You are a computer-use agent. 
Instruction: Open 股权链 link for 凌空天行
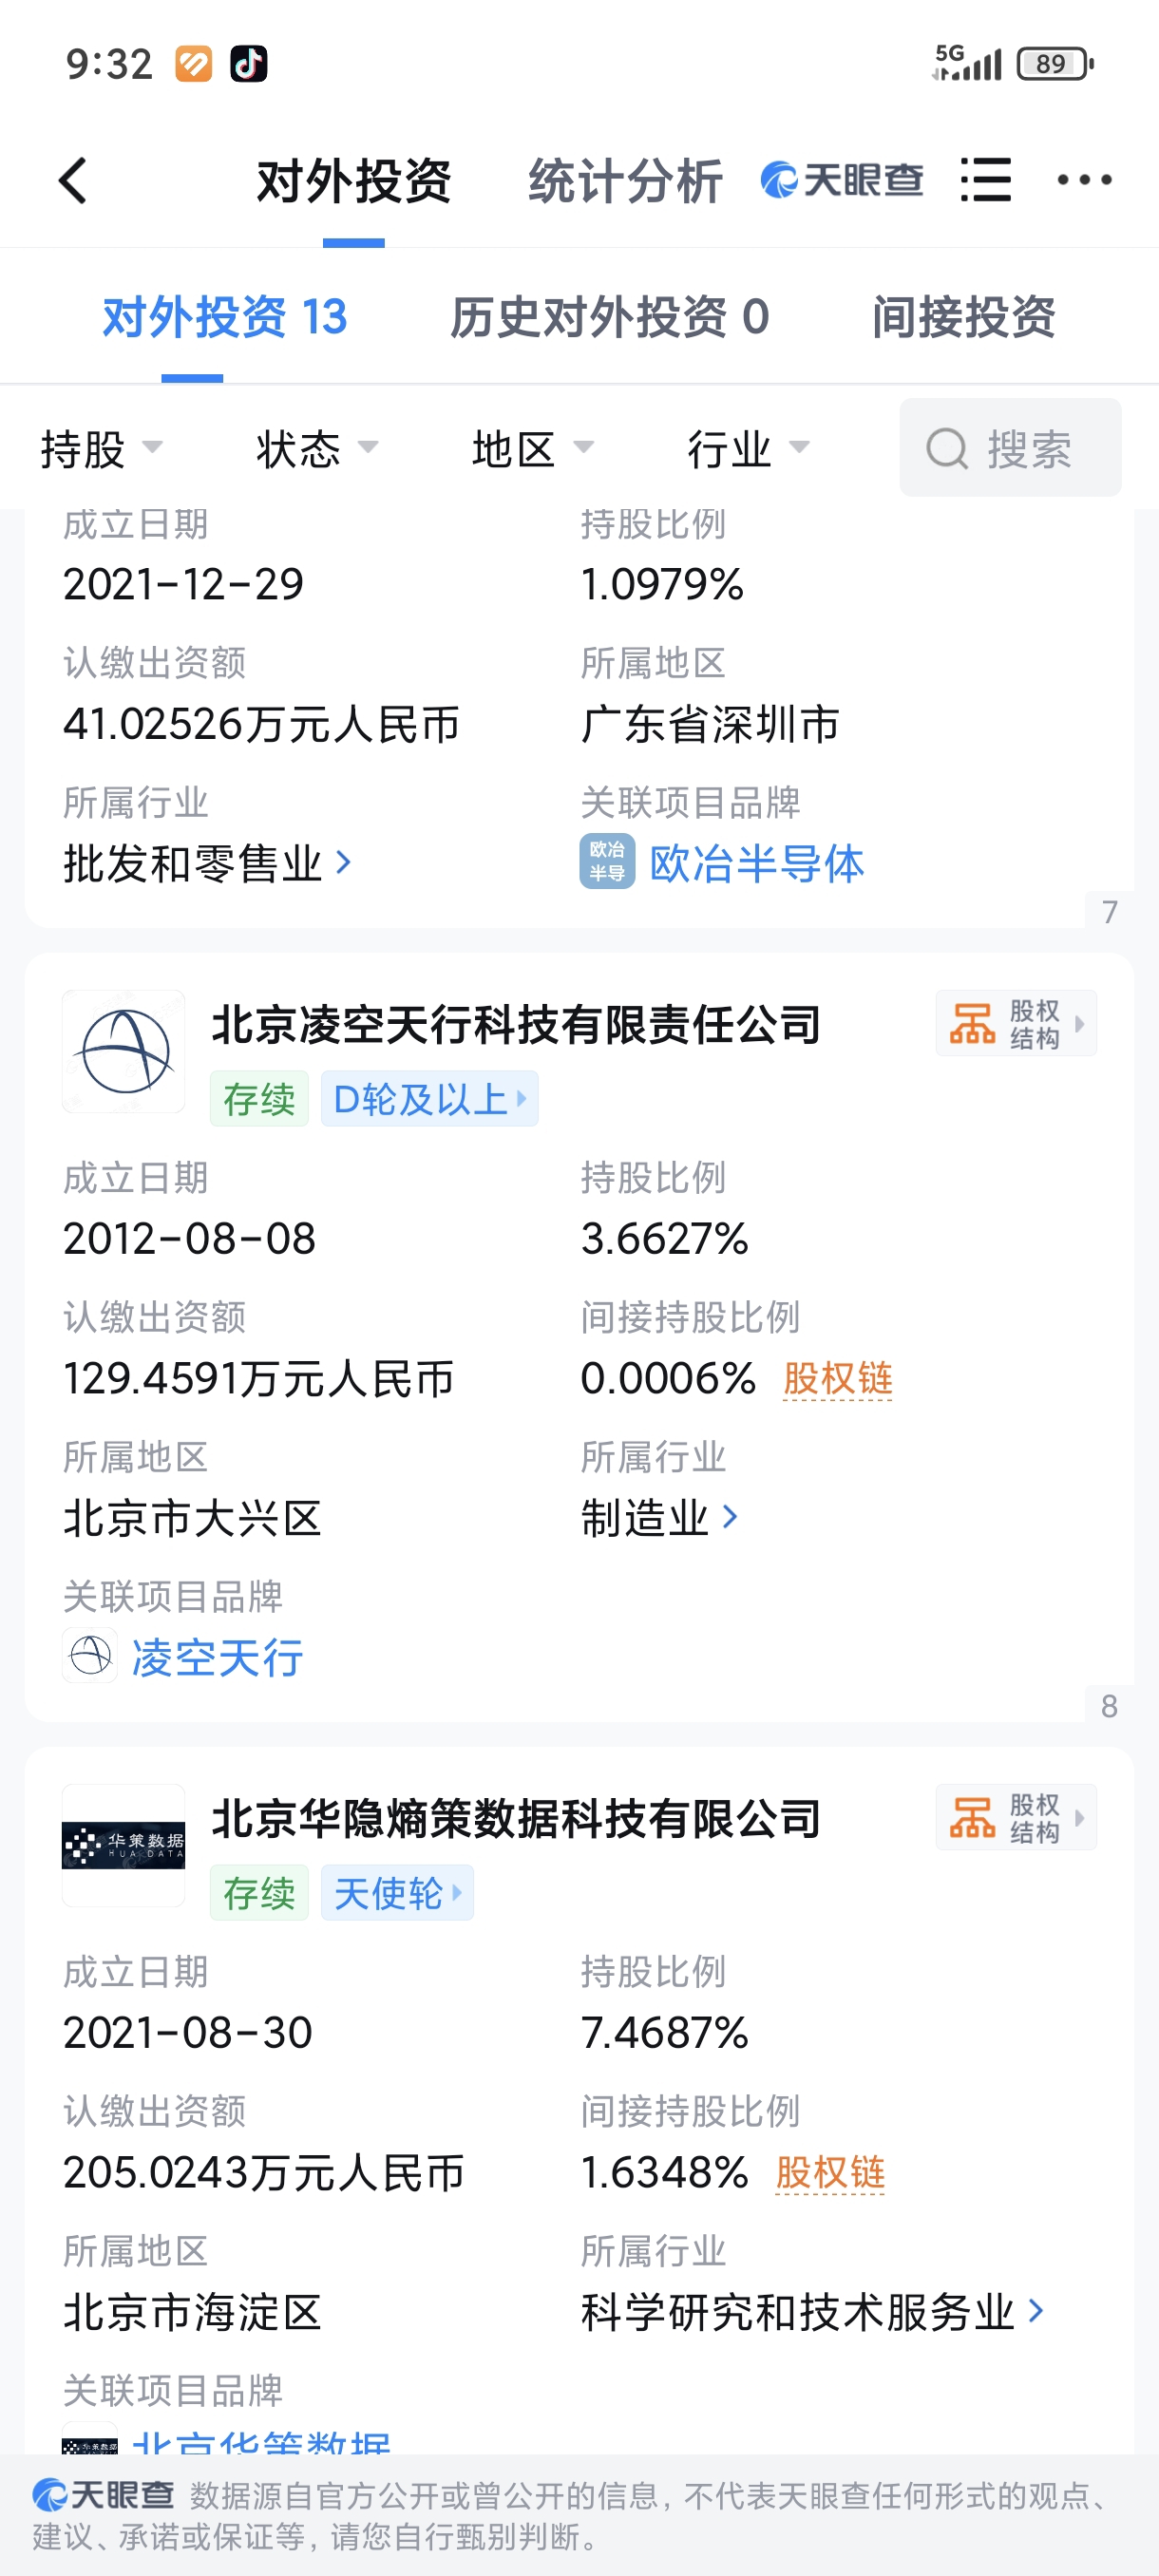(x=837, y=1378)
